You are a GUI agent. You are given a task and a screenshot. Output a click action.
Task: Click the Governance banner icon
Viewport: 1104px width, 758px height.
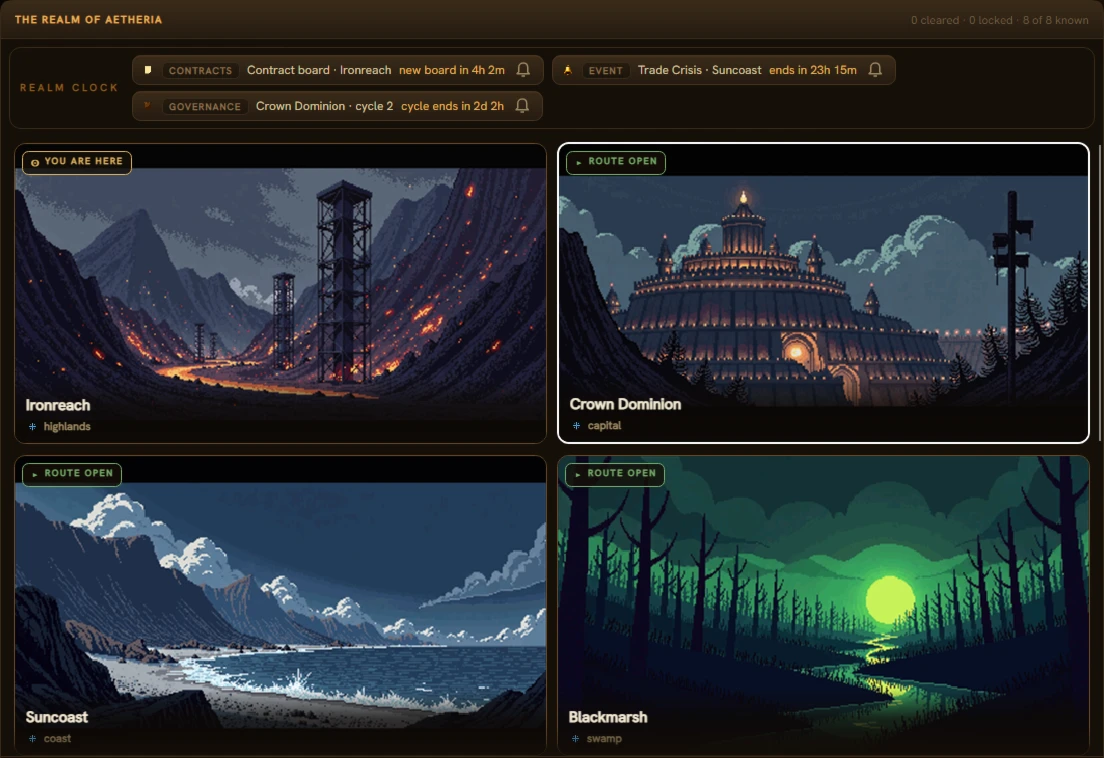148,106
